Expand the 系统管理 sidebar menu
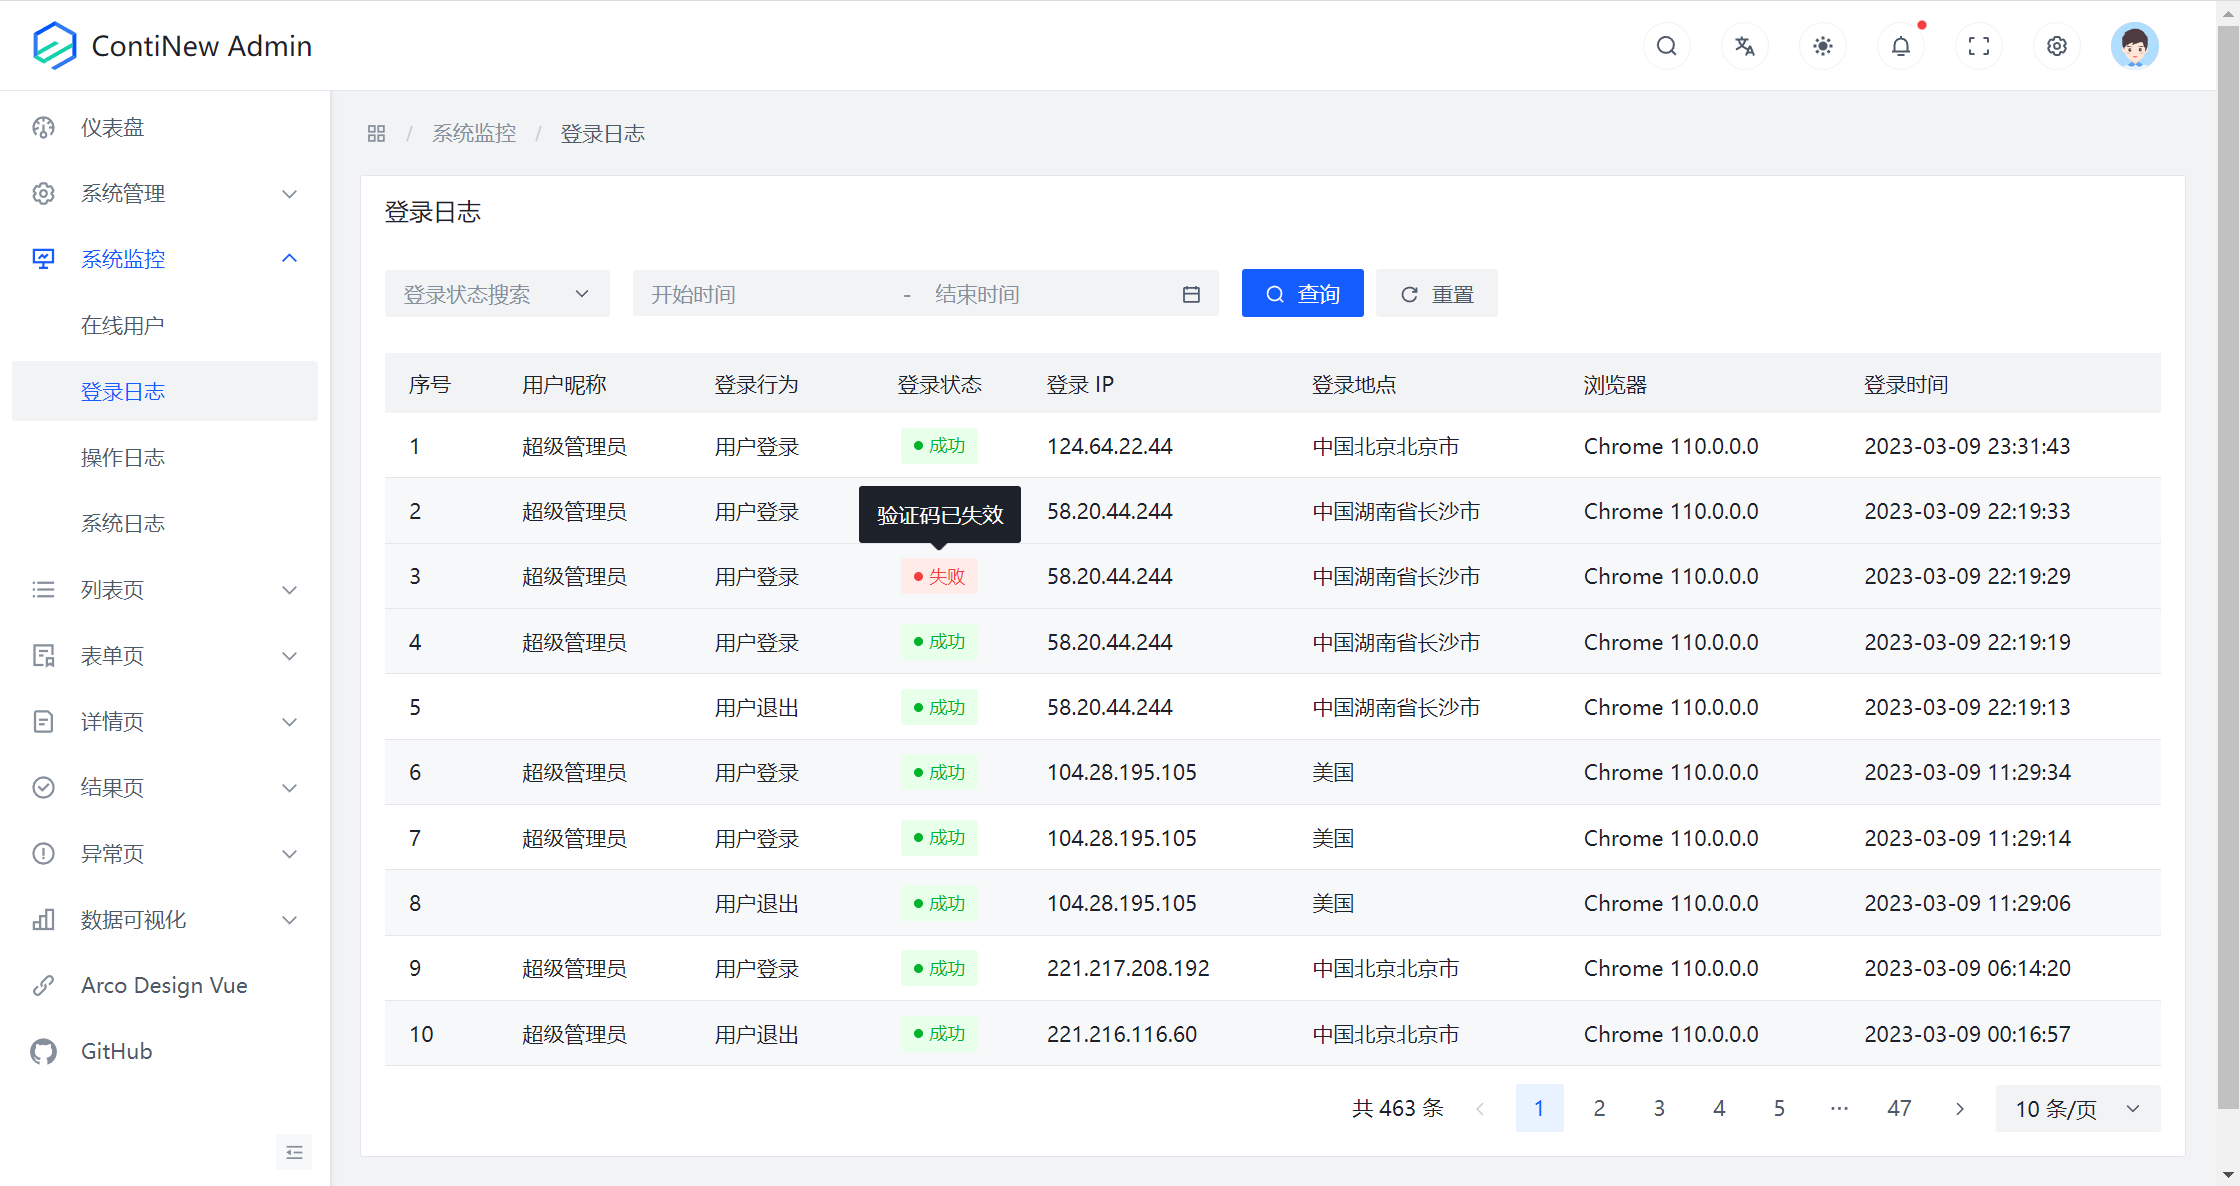The height and width of the screenshot is (1186, 2240). click(x=165, y=193)
